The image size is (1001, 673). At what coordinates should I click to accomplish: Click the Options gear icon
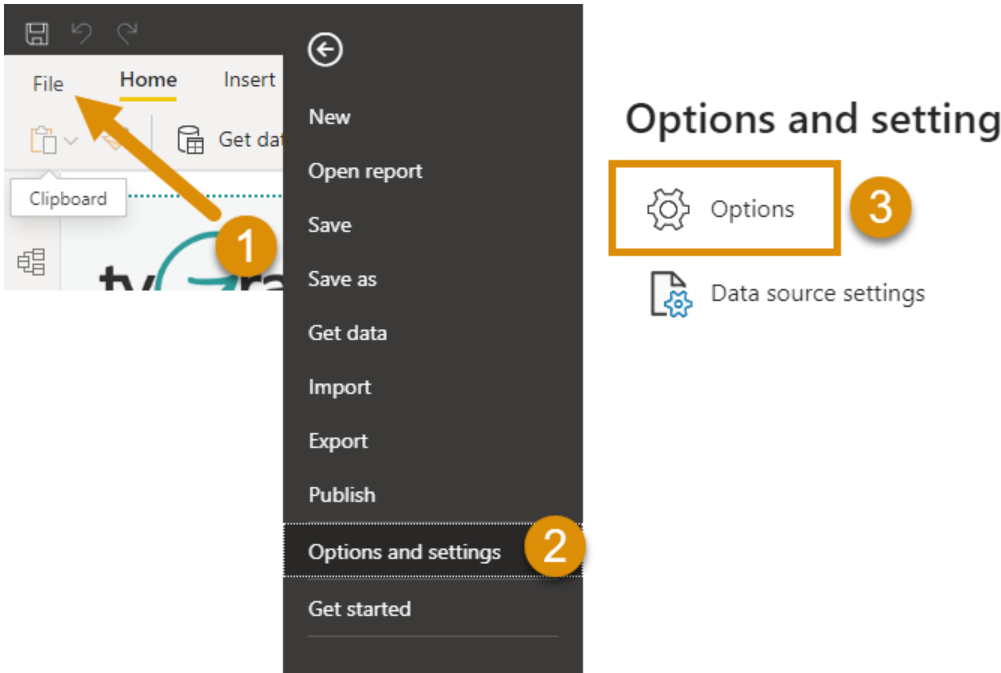click(668, 209)
